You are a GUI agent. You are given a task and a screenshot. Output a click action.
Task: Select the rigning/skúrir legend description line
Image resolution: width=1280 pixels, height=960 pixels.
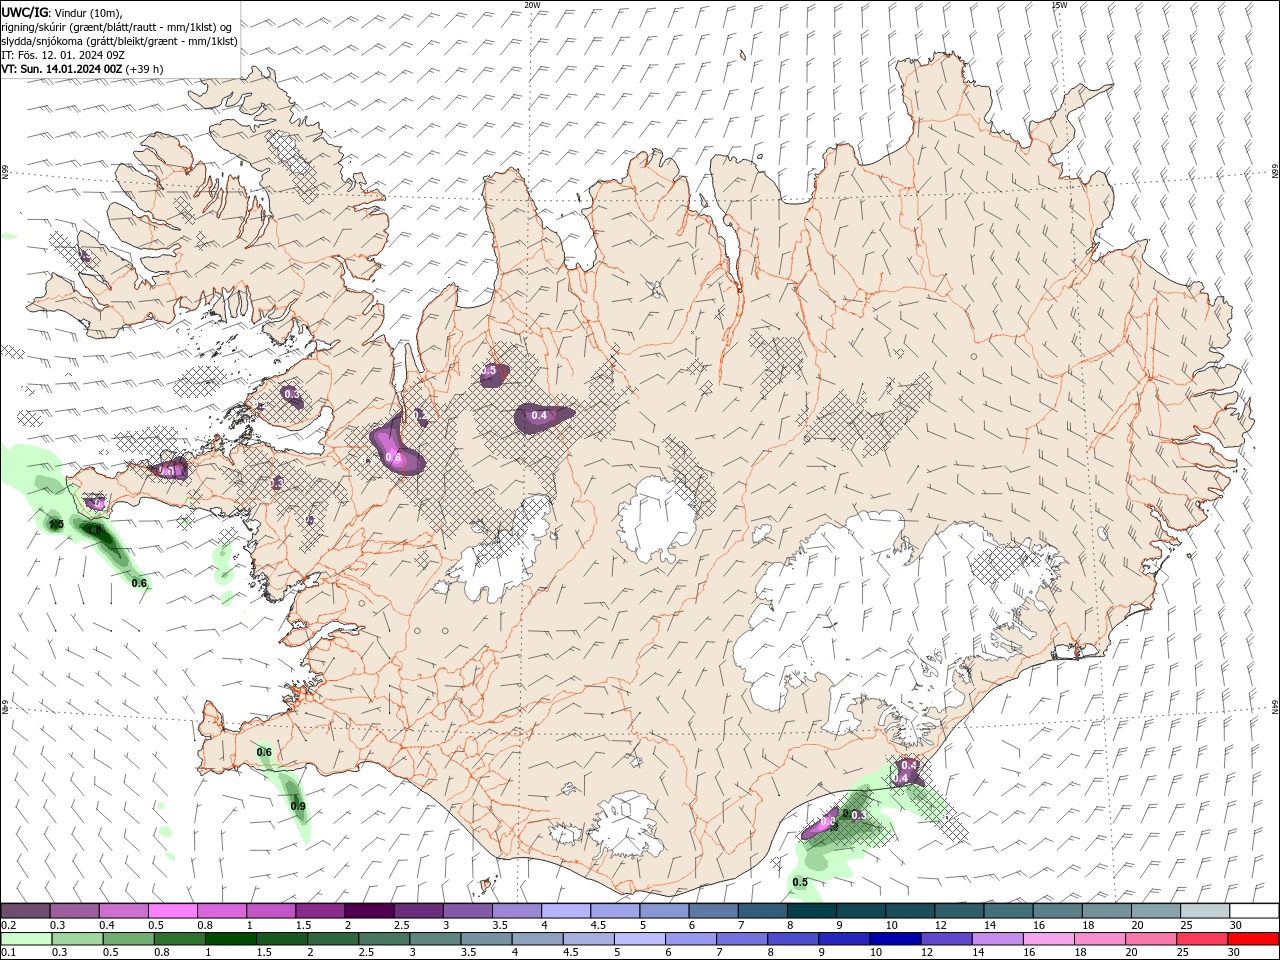117,27
